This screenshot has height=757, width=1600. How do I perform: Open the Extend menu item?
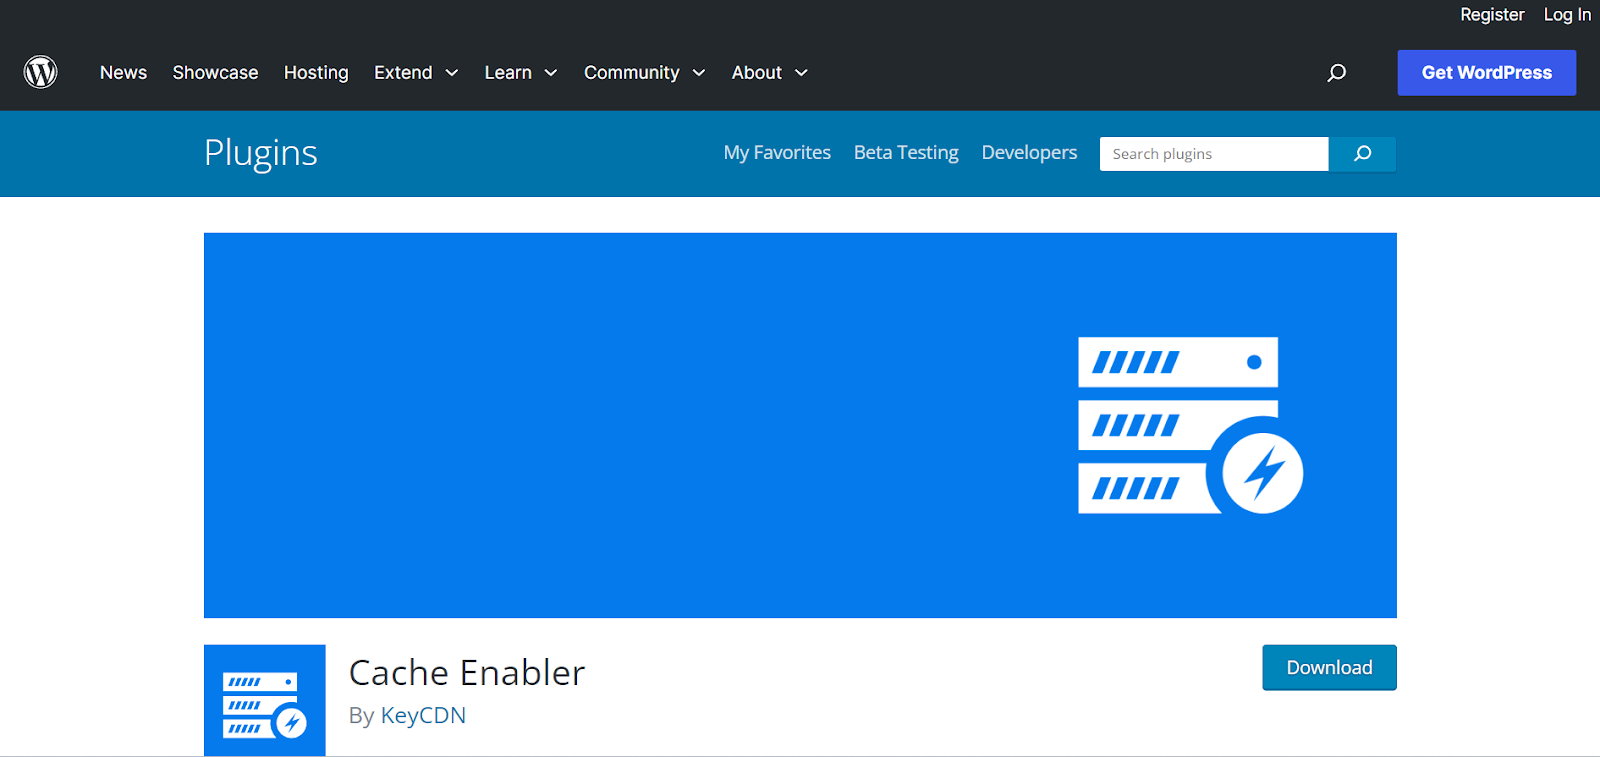pos(403,72)
